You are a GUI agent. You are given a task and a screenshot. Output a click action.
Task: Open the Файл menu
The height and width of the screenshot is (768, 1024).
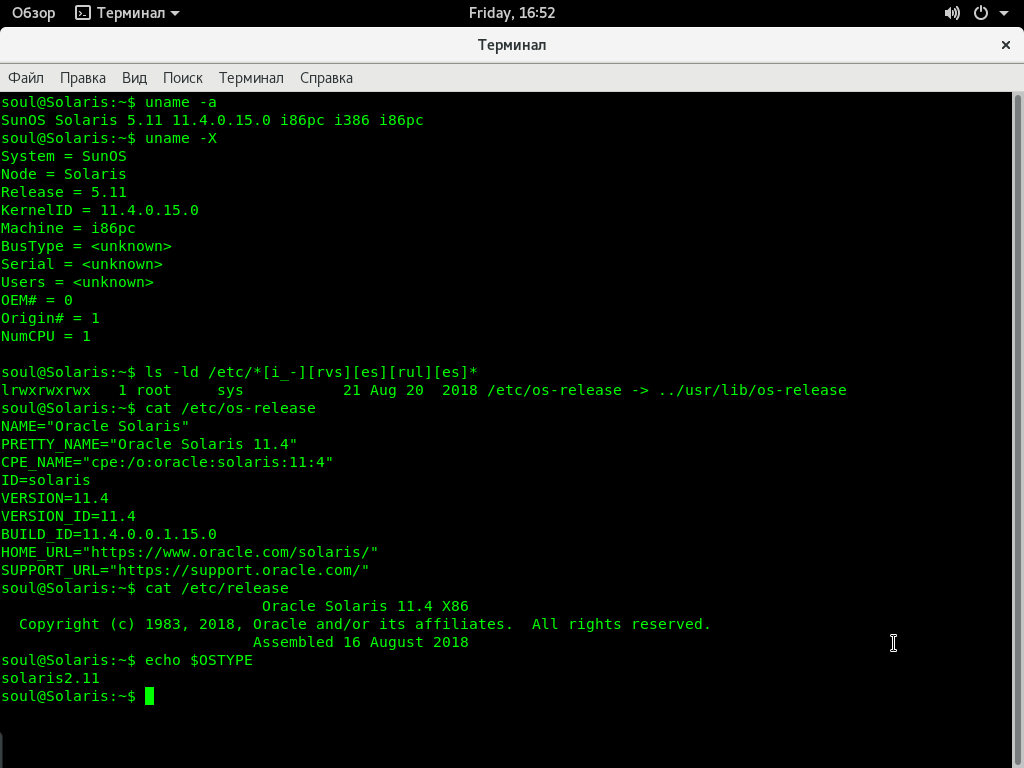pyautogui.click(x=26, y=78)
